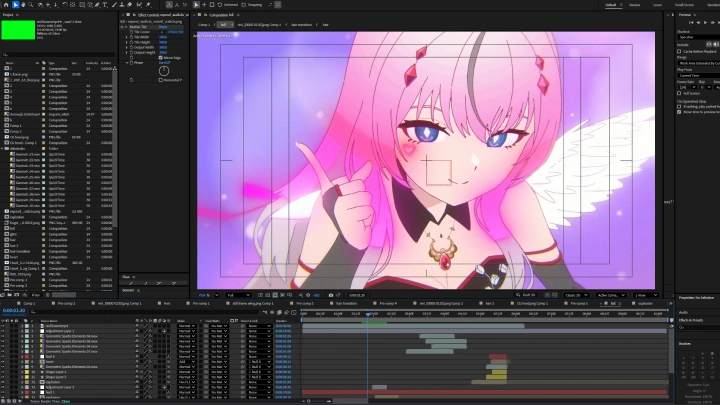Select the explosion layer in timeline
Screen dimensions: 720x405
click(52, 382)
